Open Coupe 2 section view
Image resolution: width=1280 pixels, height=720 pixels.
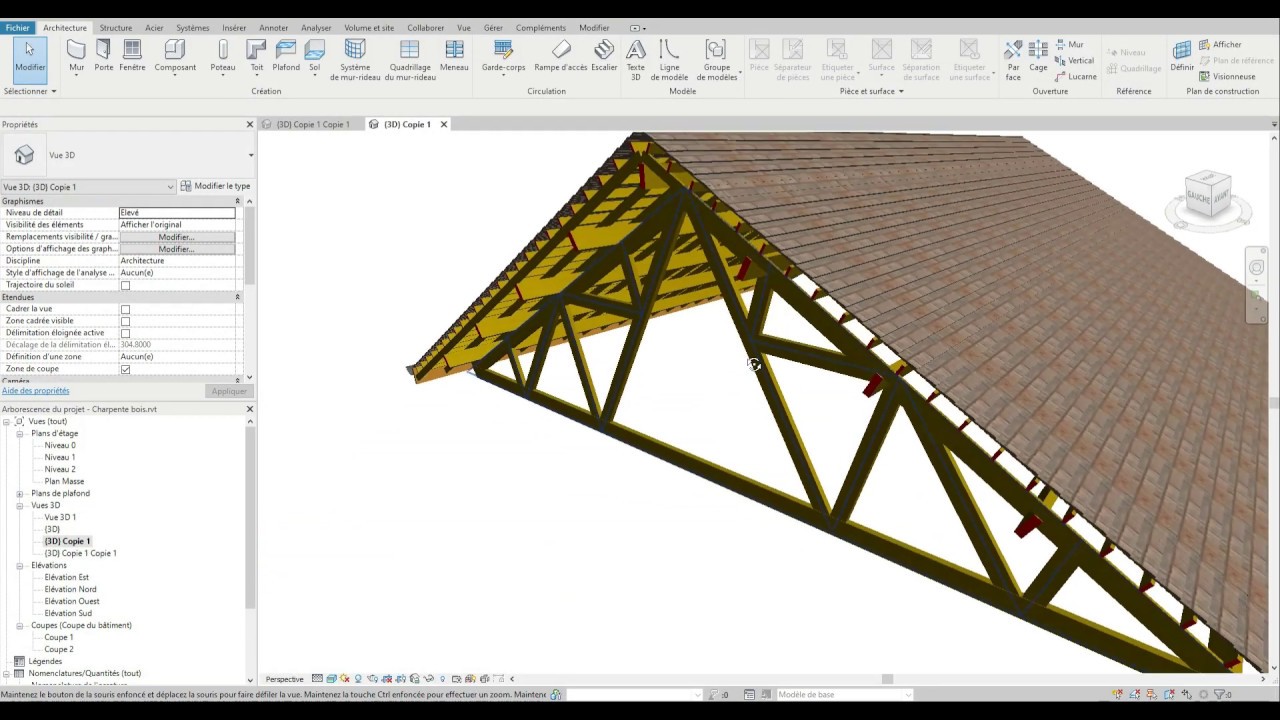pyautogui.click(x=58, y=649)
